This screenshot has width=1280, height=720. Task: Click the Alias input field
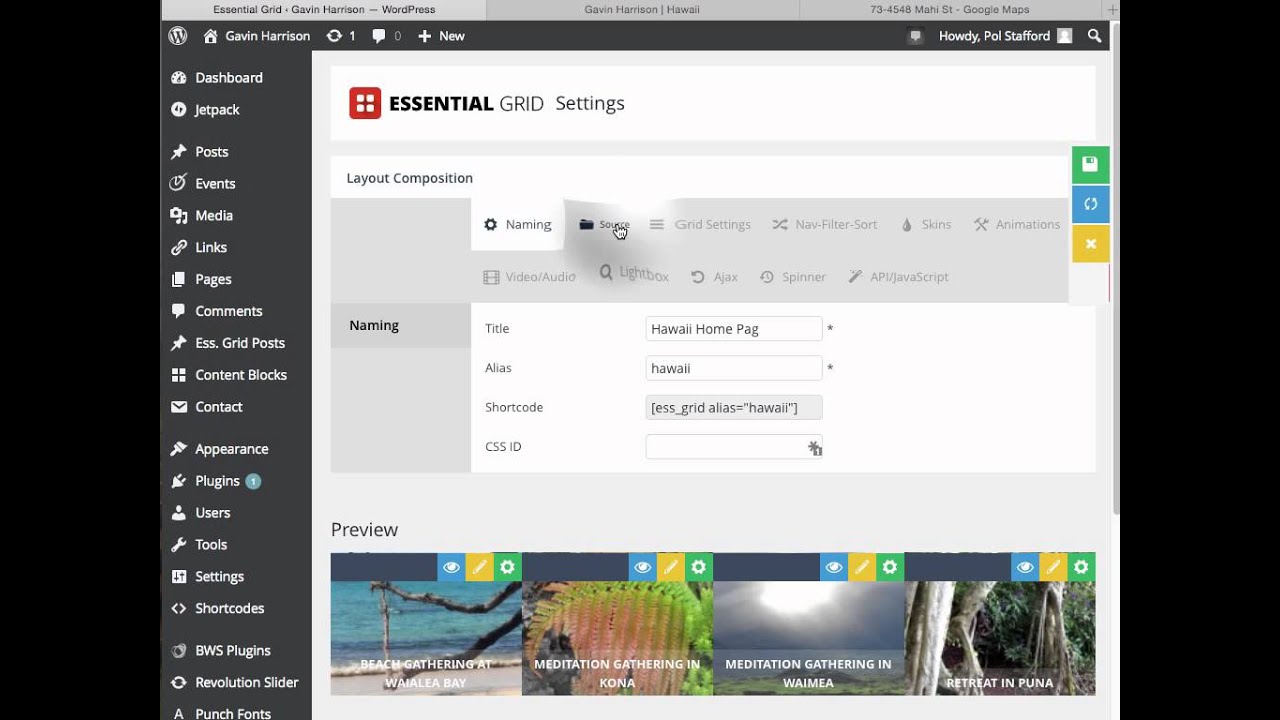(734, 368)
